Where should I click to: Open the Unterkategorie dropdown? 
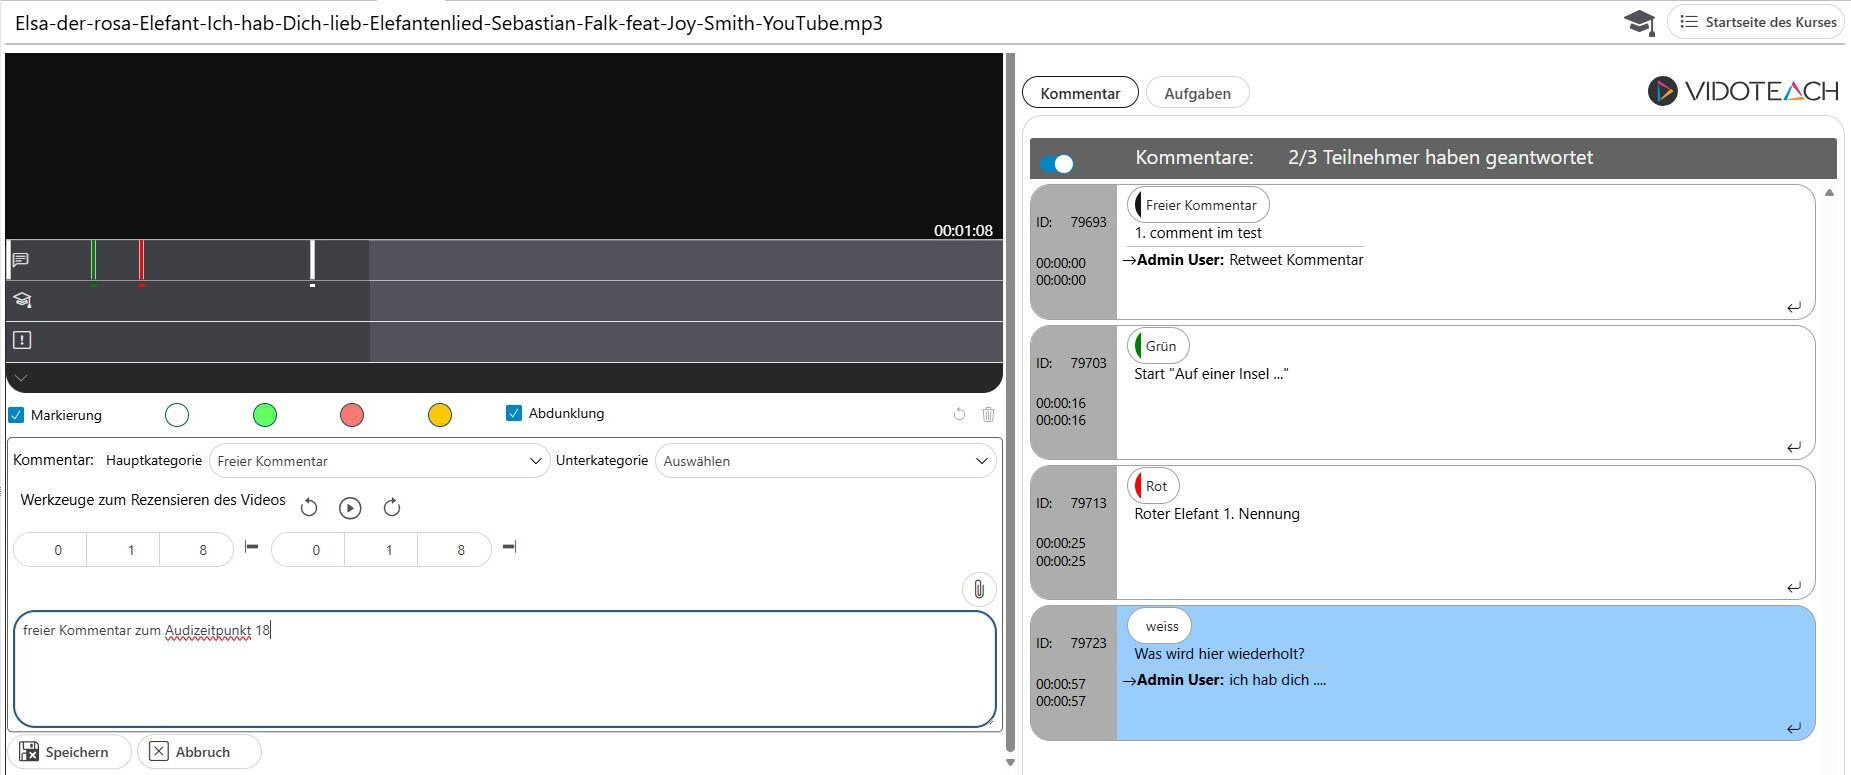click(825, 461)
